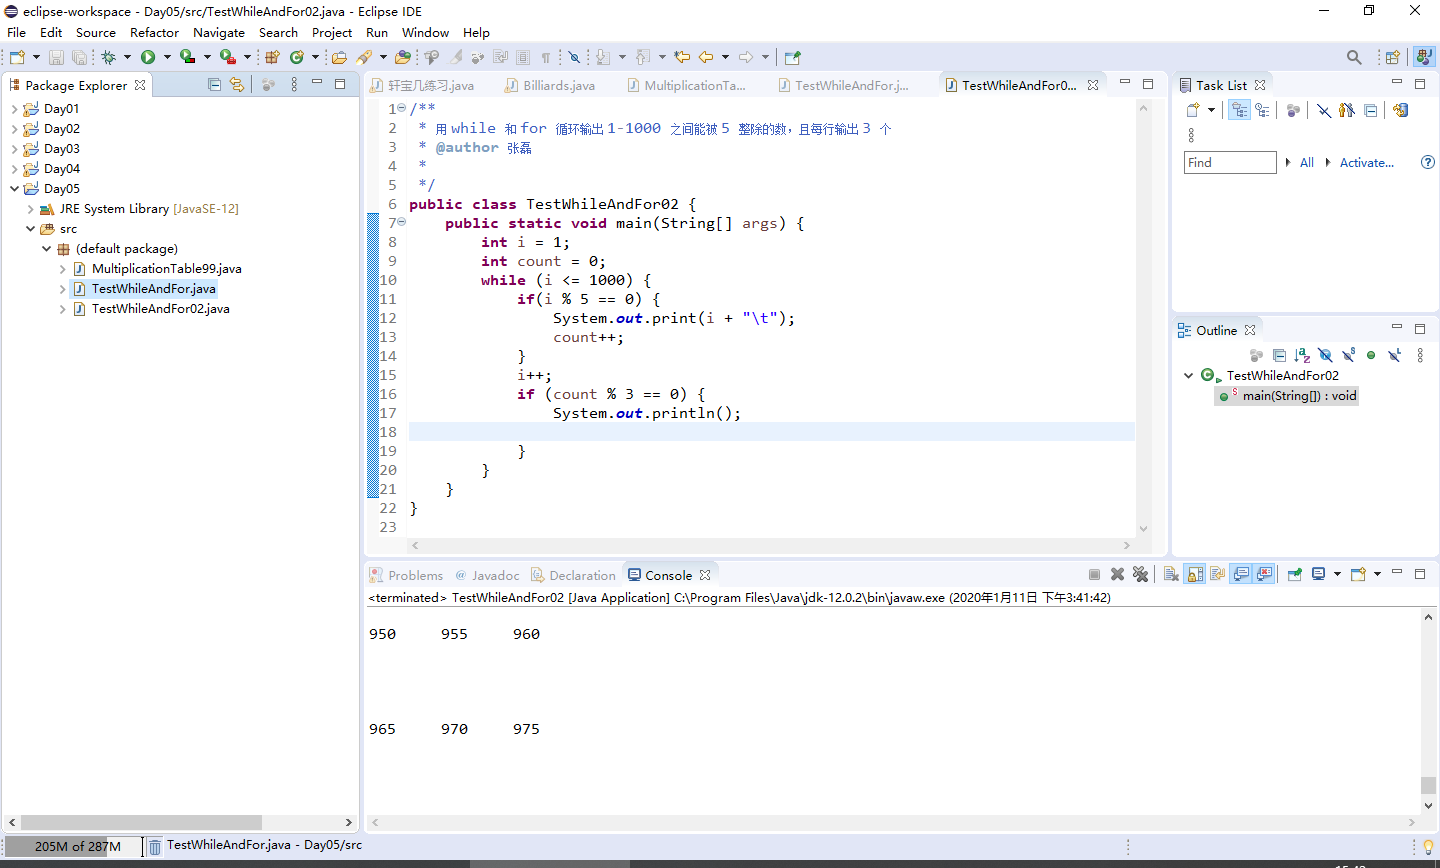Image resolution: width=1440 pixels, height=868 pixels.
Task: Collapse the default package node
Action: (46, 249)
